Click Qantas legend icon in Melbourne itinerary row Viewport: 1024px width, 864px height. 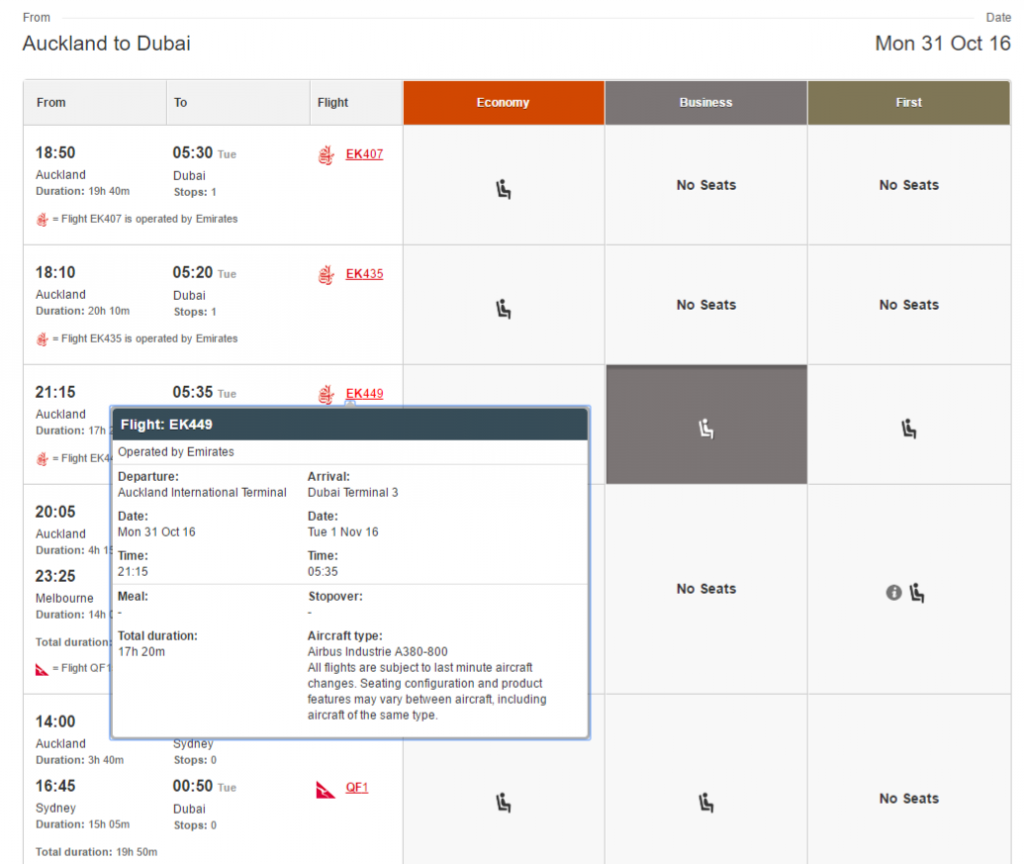pos(42,669)
